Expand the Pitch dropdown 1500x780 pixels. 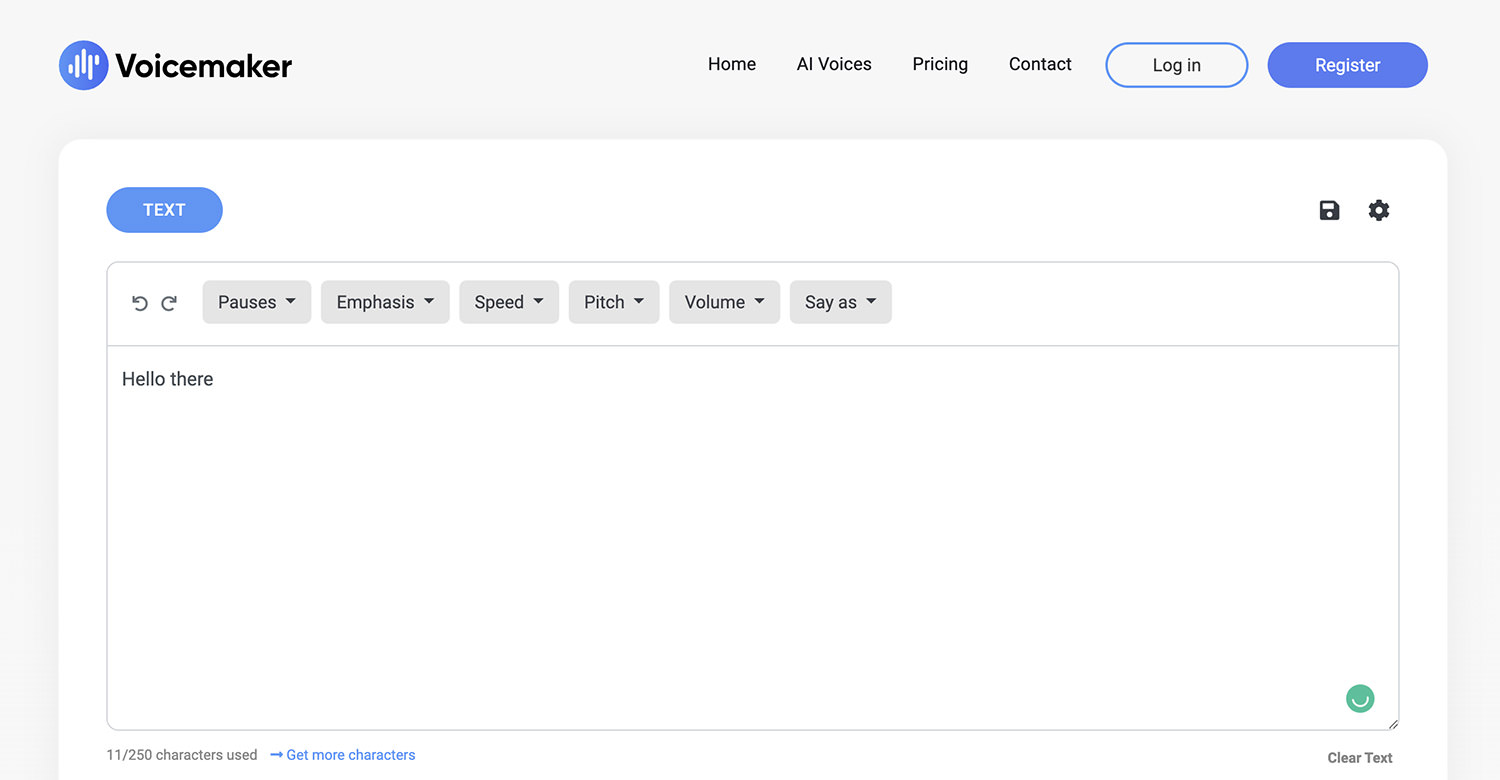pos(614,302)
